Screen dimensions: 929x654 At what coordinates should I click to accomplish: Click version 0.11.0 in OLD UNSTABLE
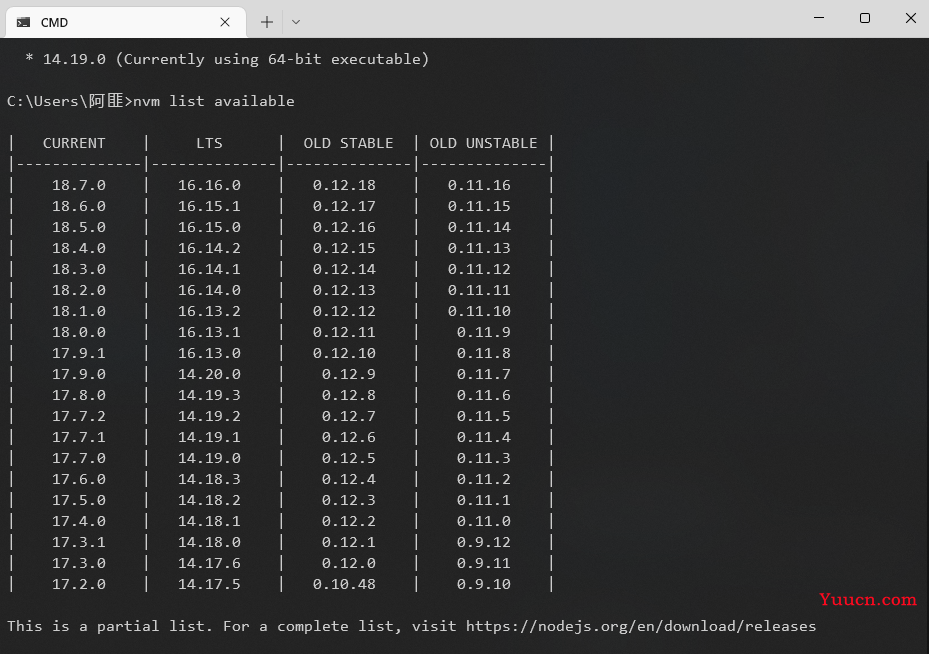(484, 521)
